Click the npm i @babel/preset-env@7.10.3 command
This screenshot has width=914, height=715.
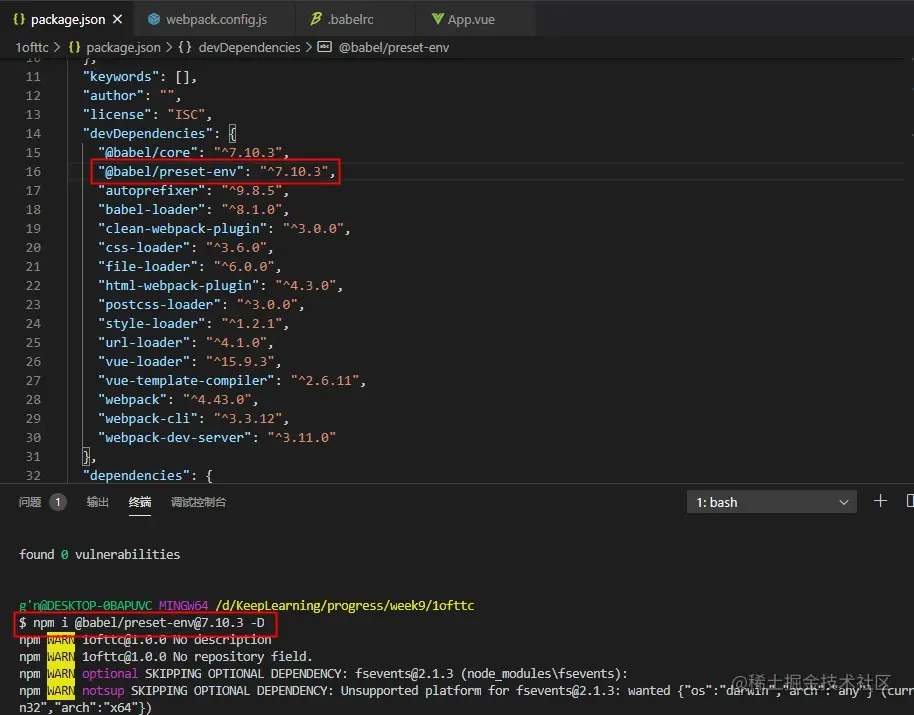coord(148,623)
